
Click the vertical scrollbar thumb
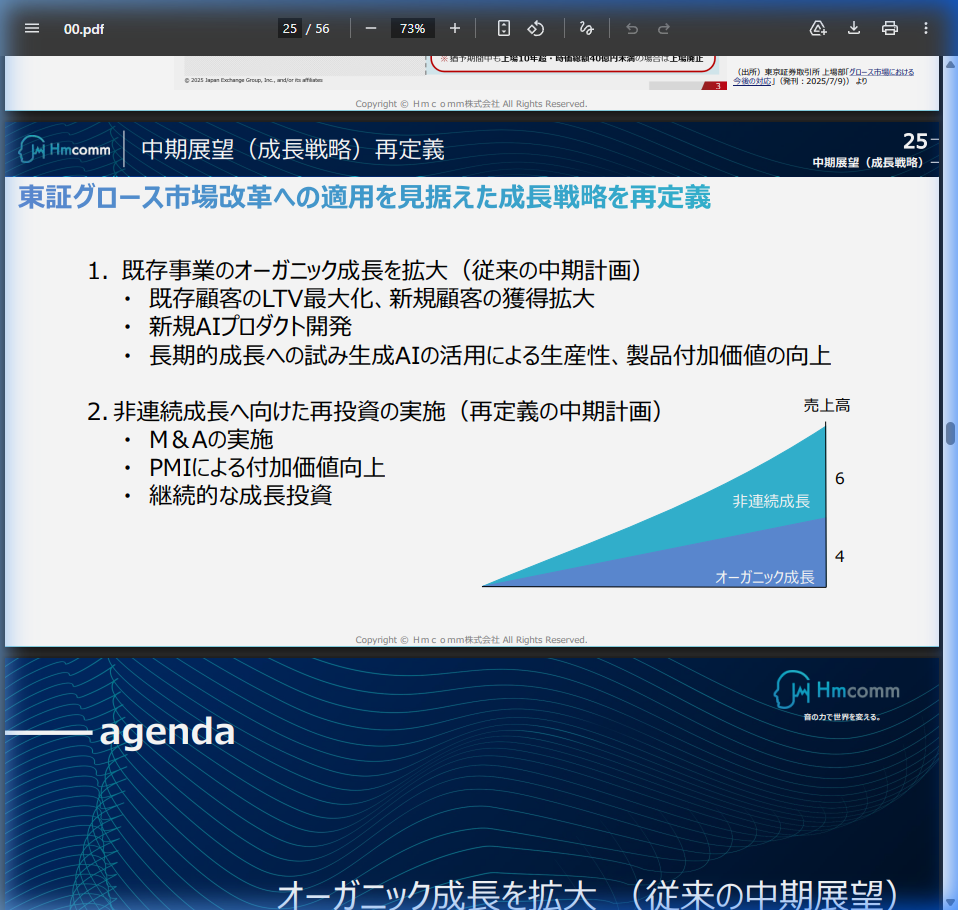[950, 433]
